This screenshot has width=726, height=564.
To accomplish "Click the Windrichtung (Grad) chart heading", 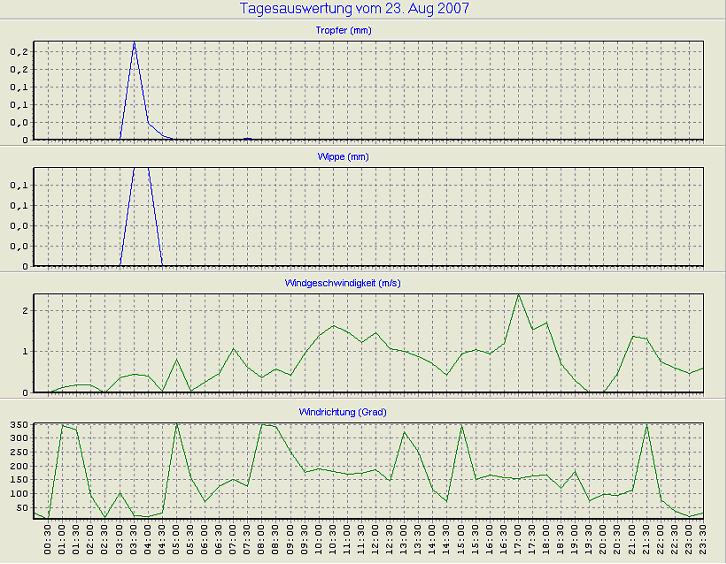I will tap(363, 411).
